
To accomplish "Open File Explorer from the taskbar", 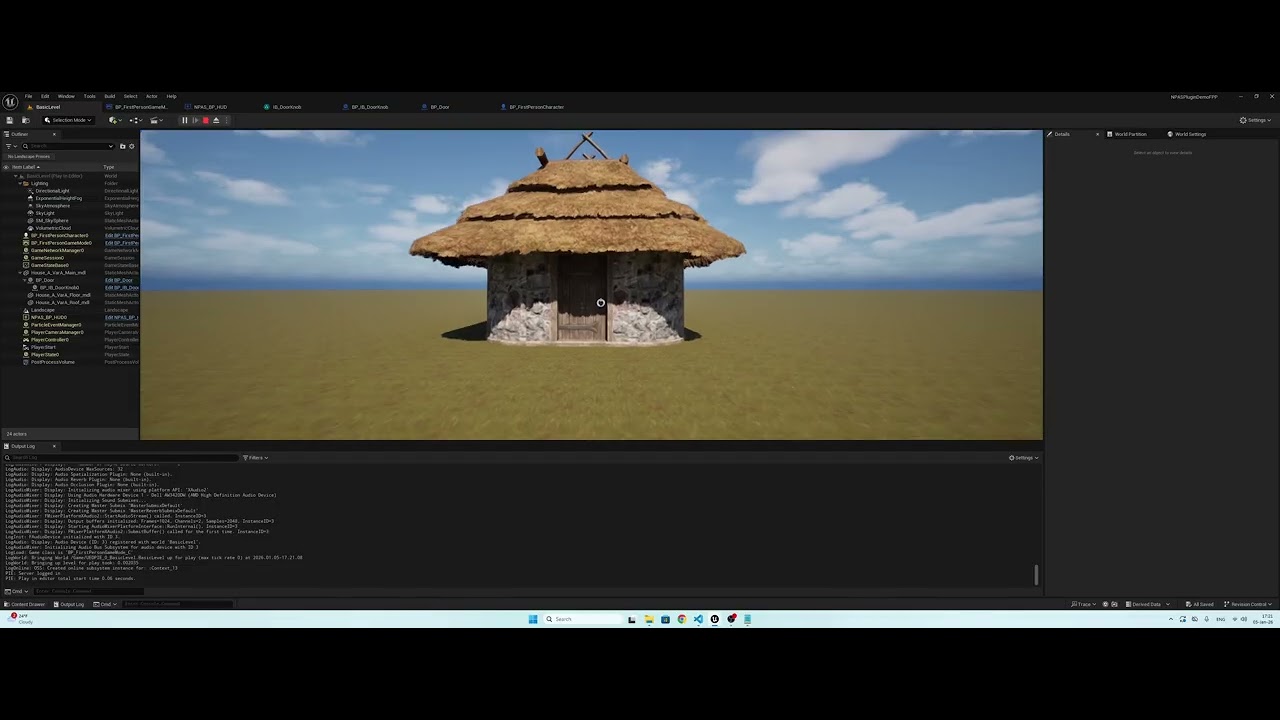I will [x=649, y=619].
